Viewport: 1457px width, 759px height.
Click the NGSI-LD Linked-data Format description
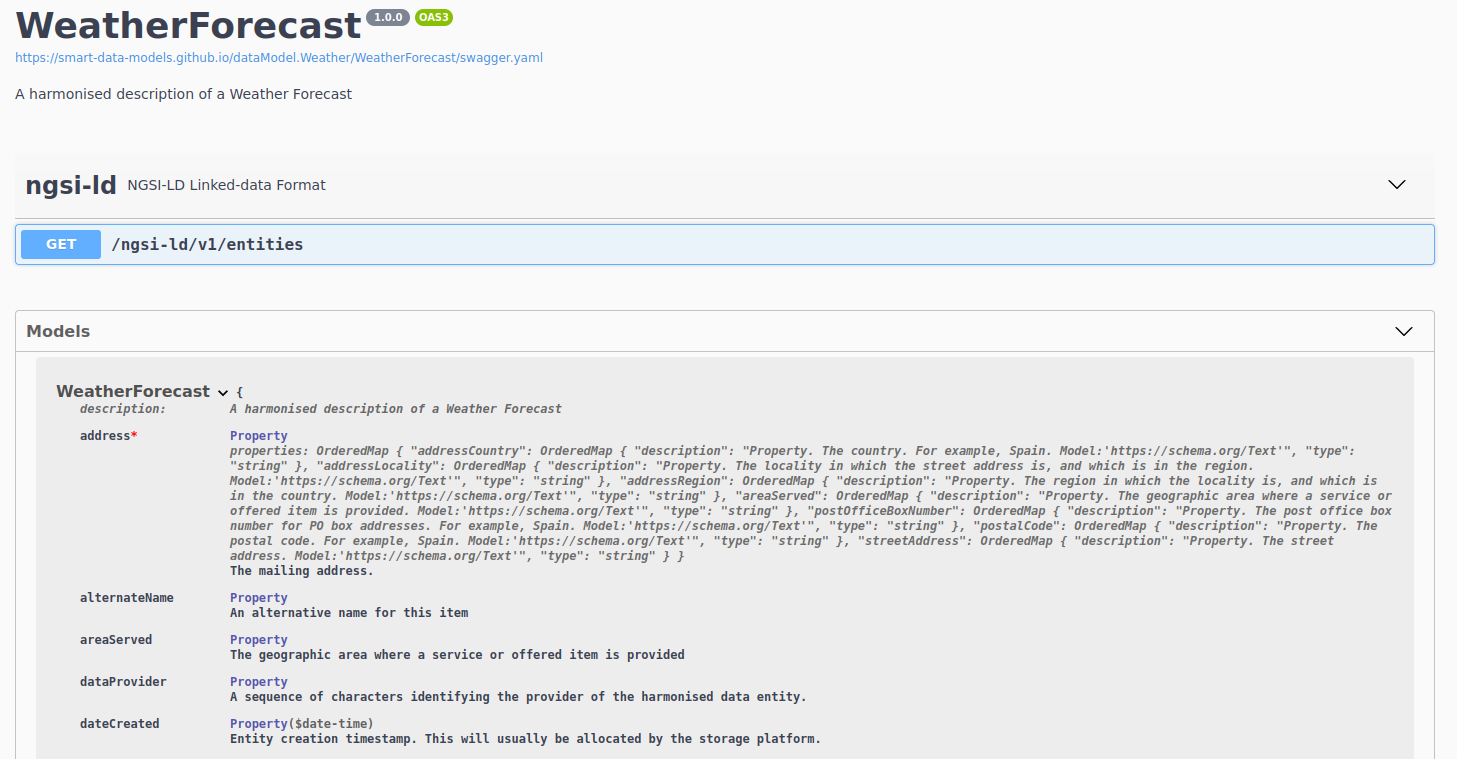coord(226,185)
